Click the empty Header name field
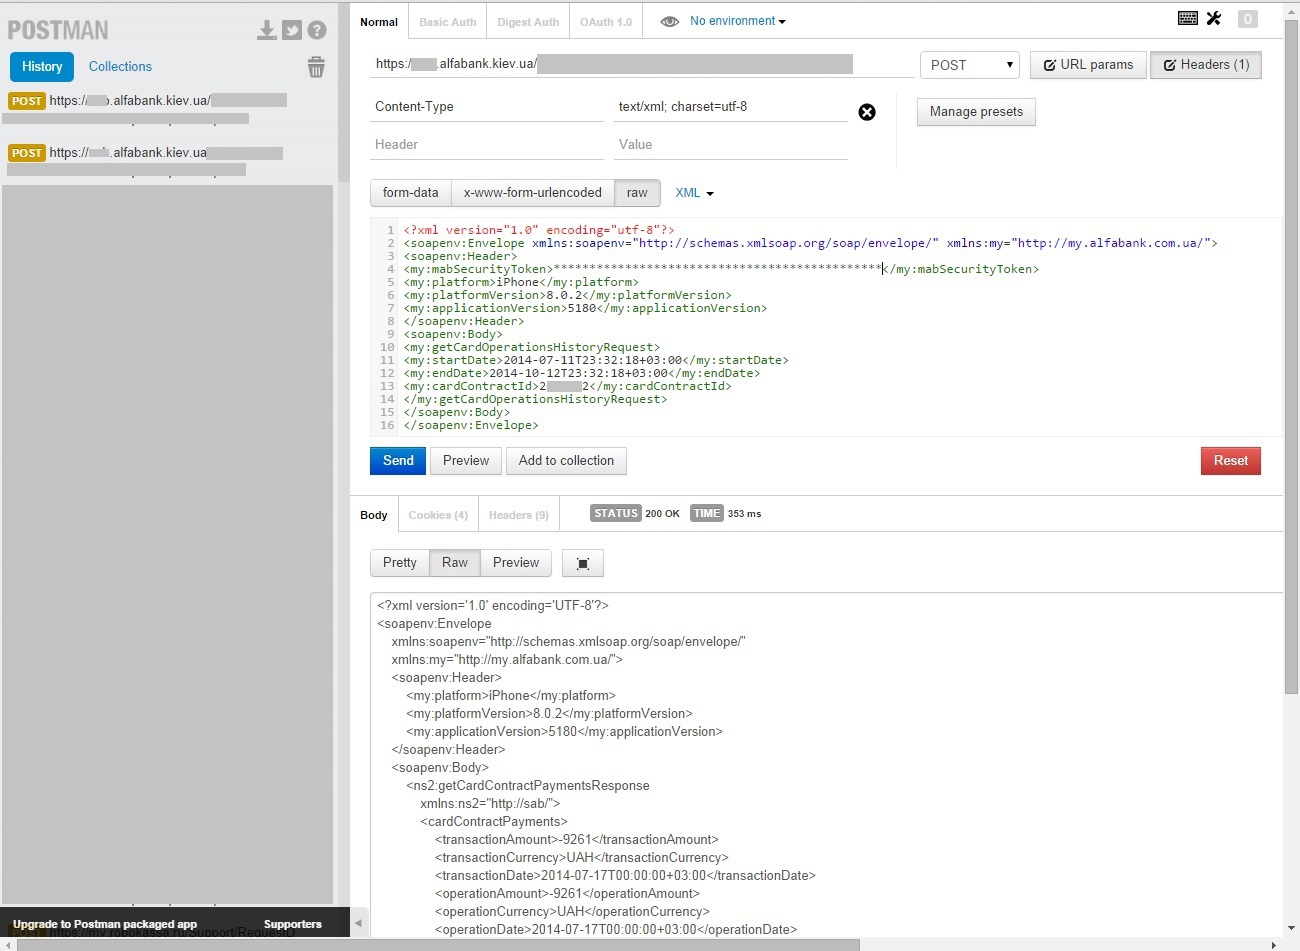Screen dimensions: 1300x951 [x=486, y=145]
